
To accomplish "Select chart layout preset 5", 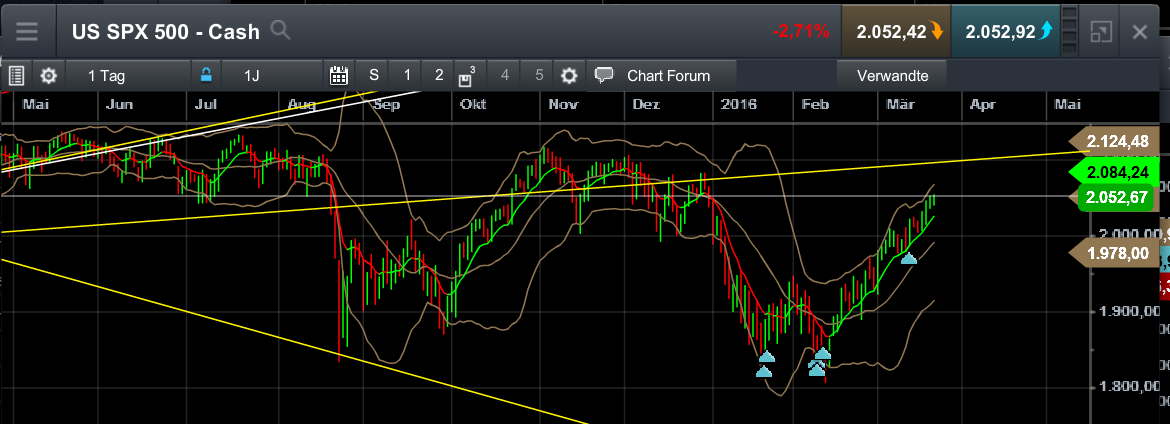I will pyautogui.click(x=539, y=75).
